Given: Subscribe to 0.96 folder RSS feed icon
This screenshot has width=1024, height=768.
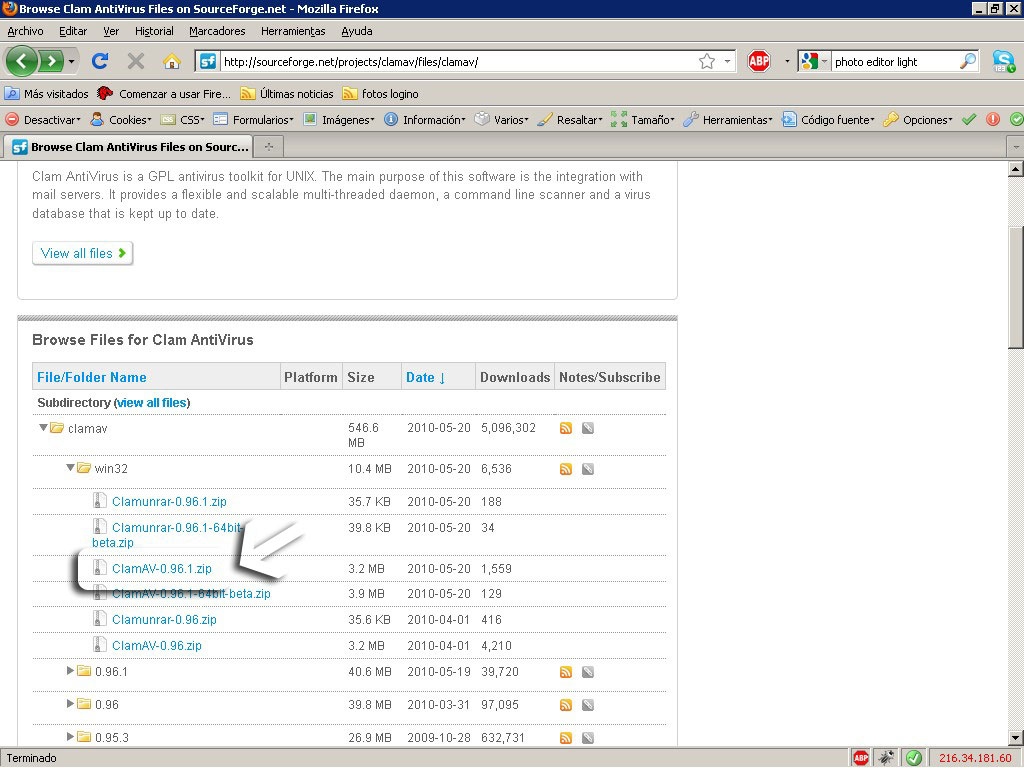Looking at the screenshot, I should pyautogui.click(x=566, y=705).
